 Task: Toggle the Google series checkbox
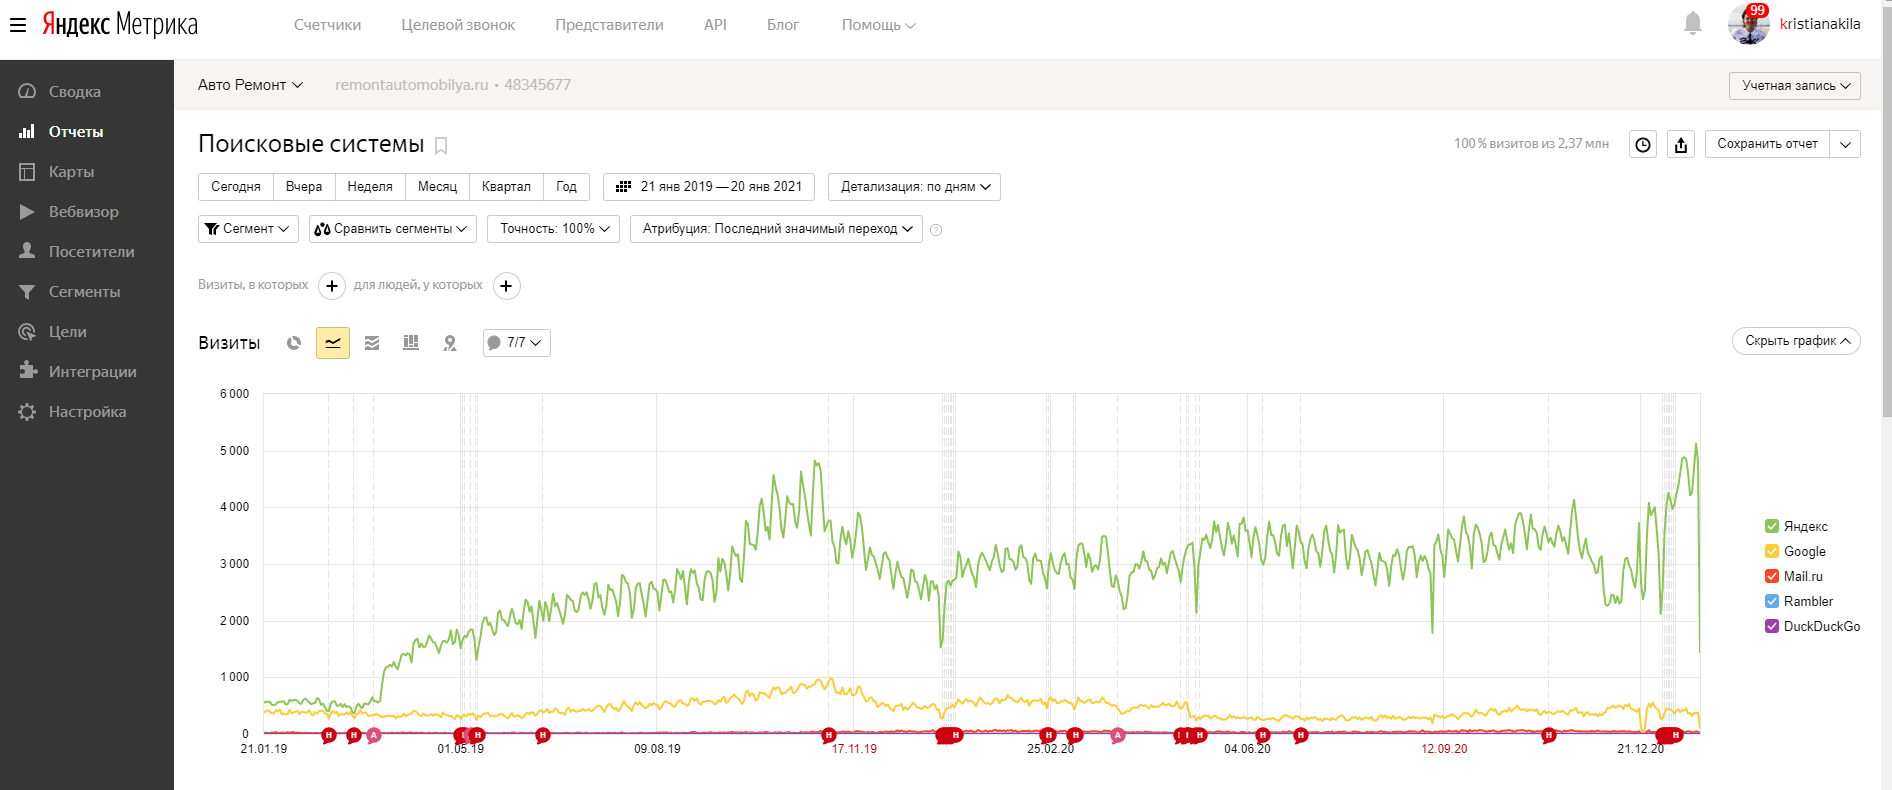pyautogui.click(x=1772, y=551)
